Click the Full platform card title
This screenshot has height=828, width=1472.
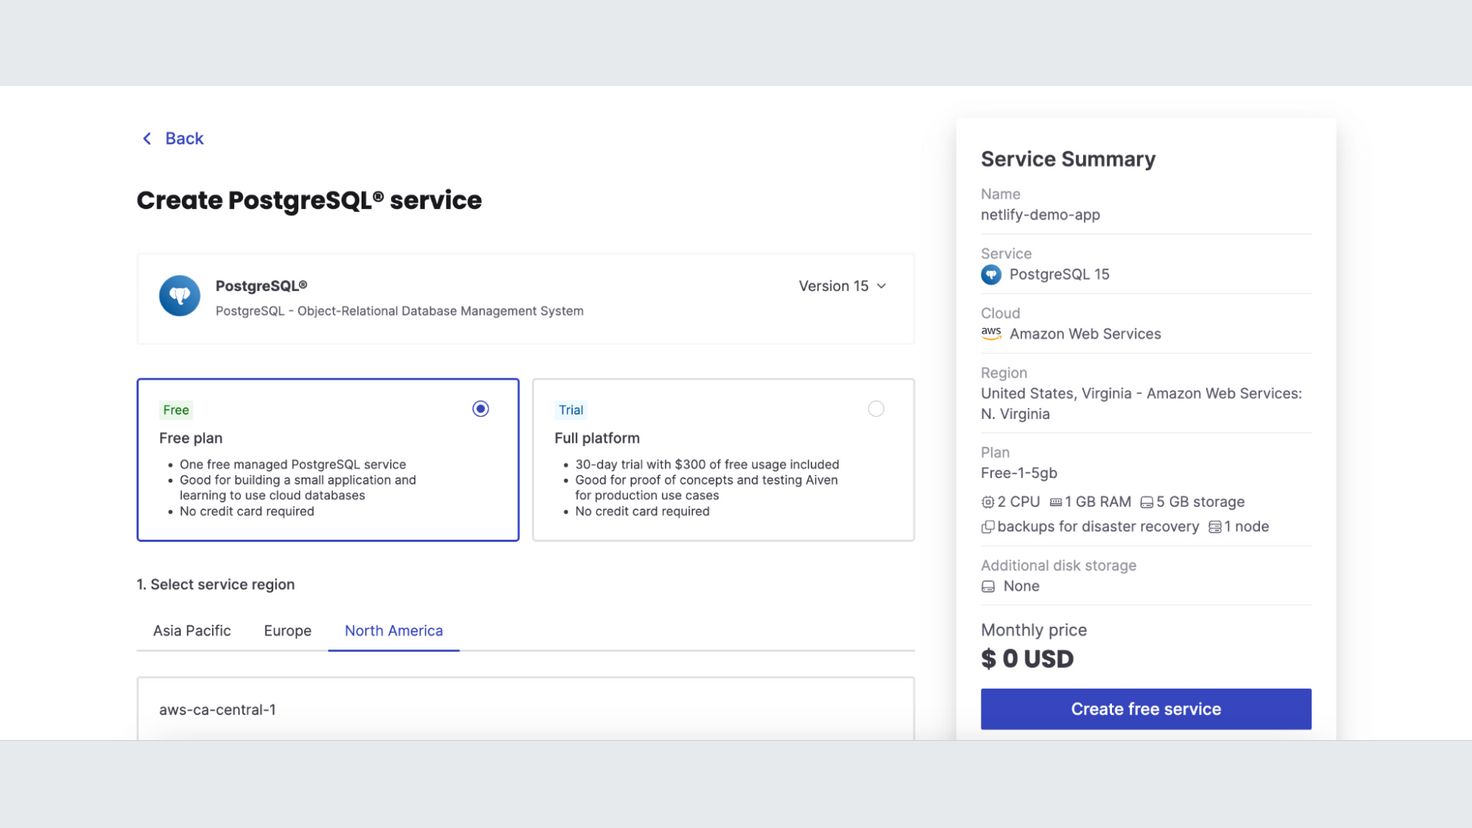pyautogui.click(x=597, y=438)
